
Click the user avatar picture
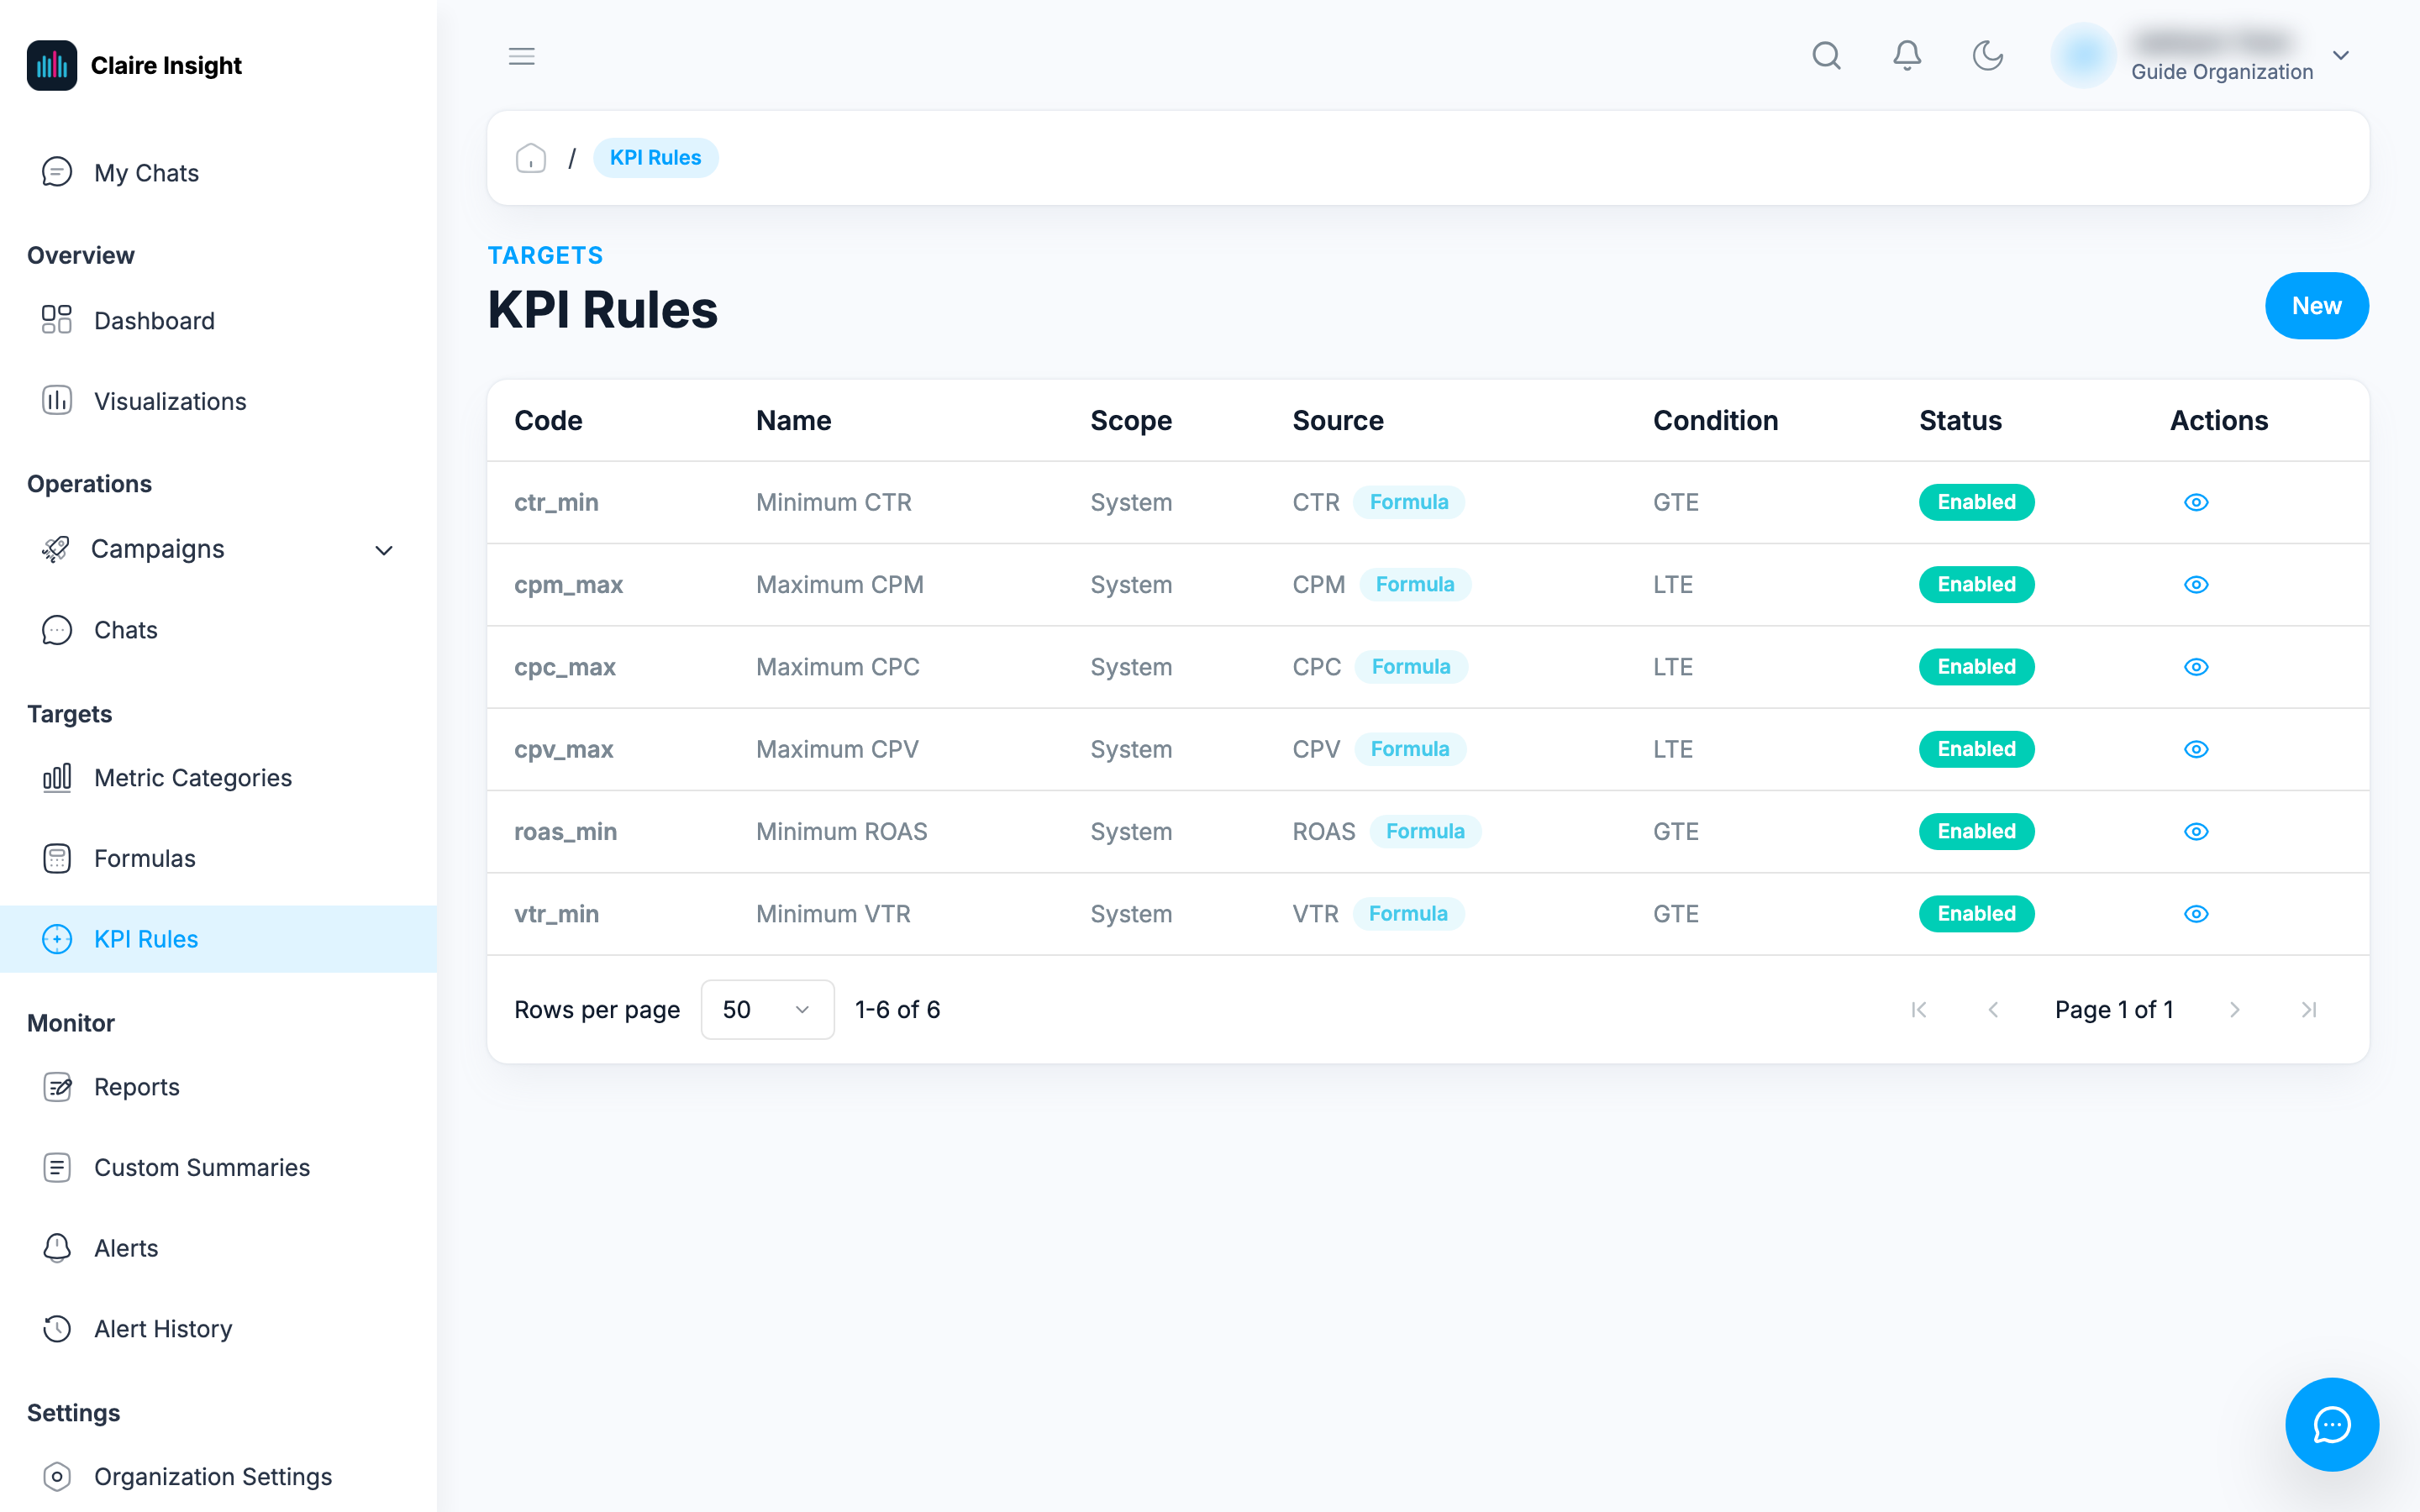click(2083, 56)
